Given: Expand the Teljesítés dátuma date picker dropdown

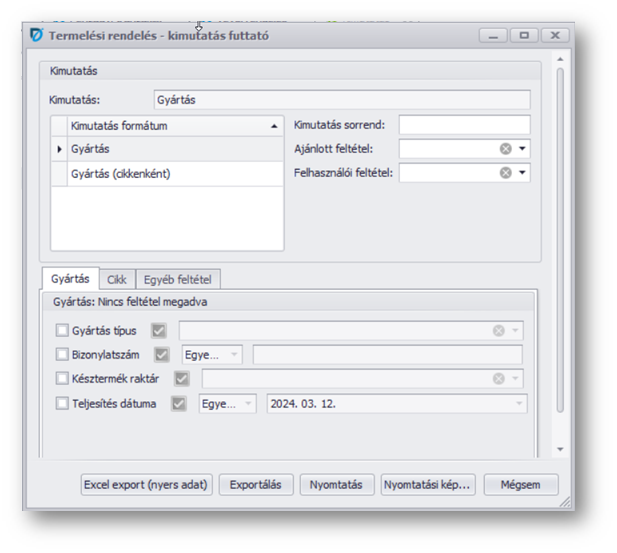Looking at the screenshot, I should (x=519, y=404).
